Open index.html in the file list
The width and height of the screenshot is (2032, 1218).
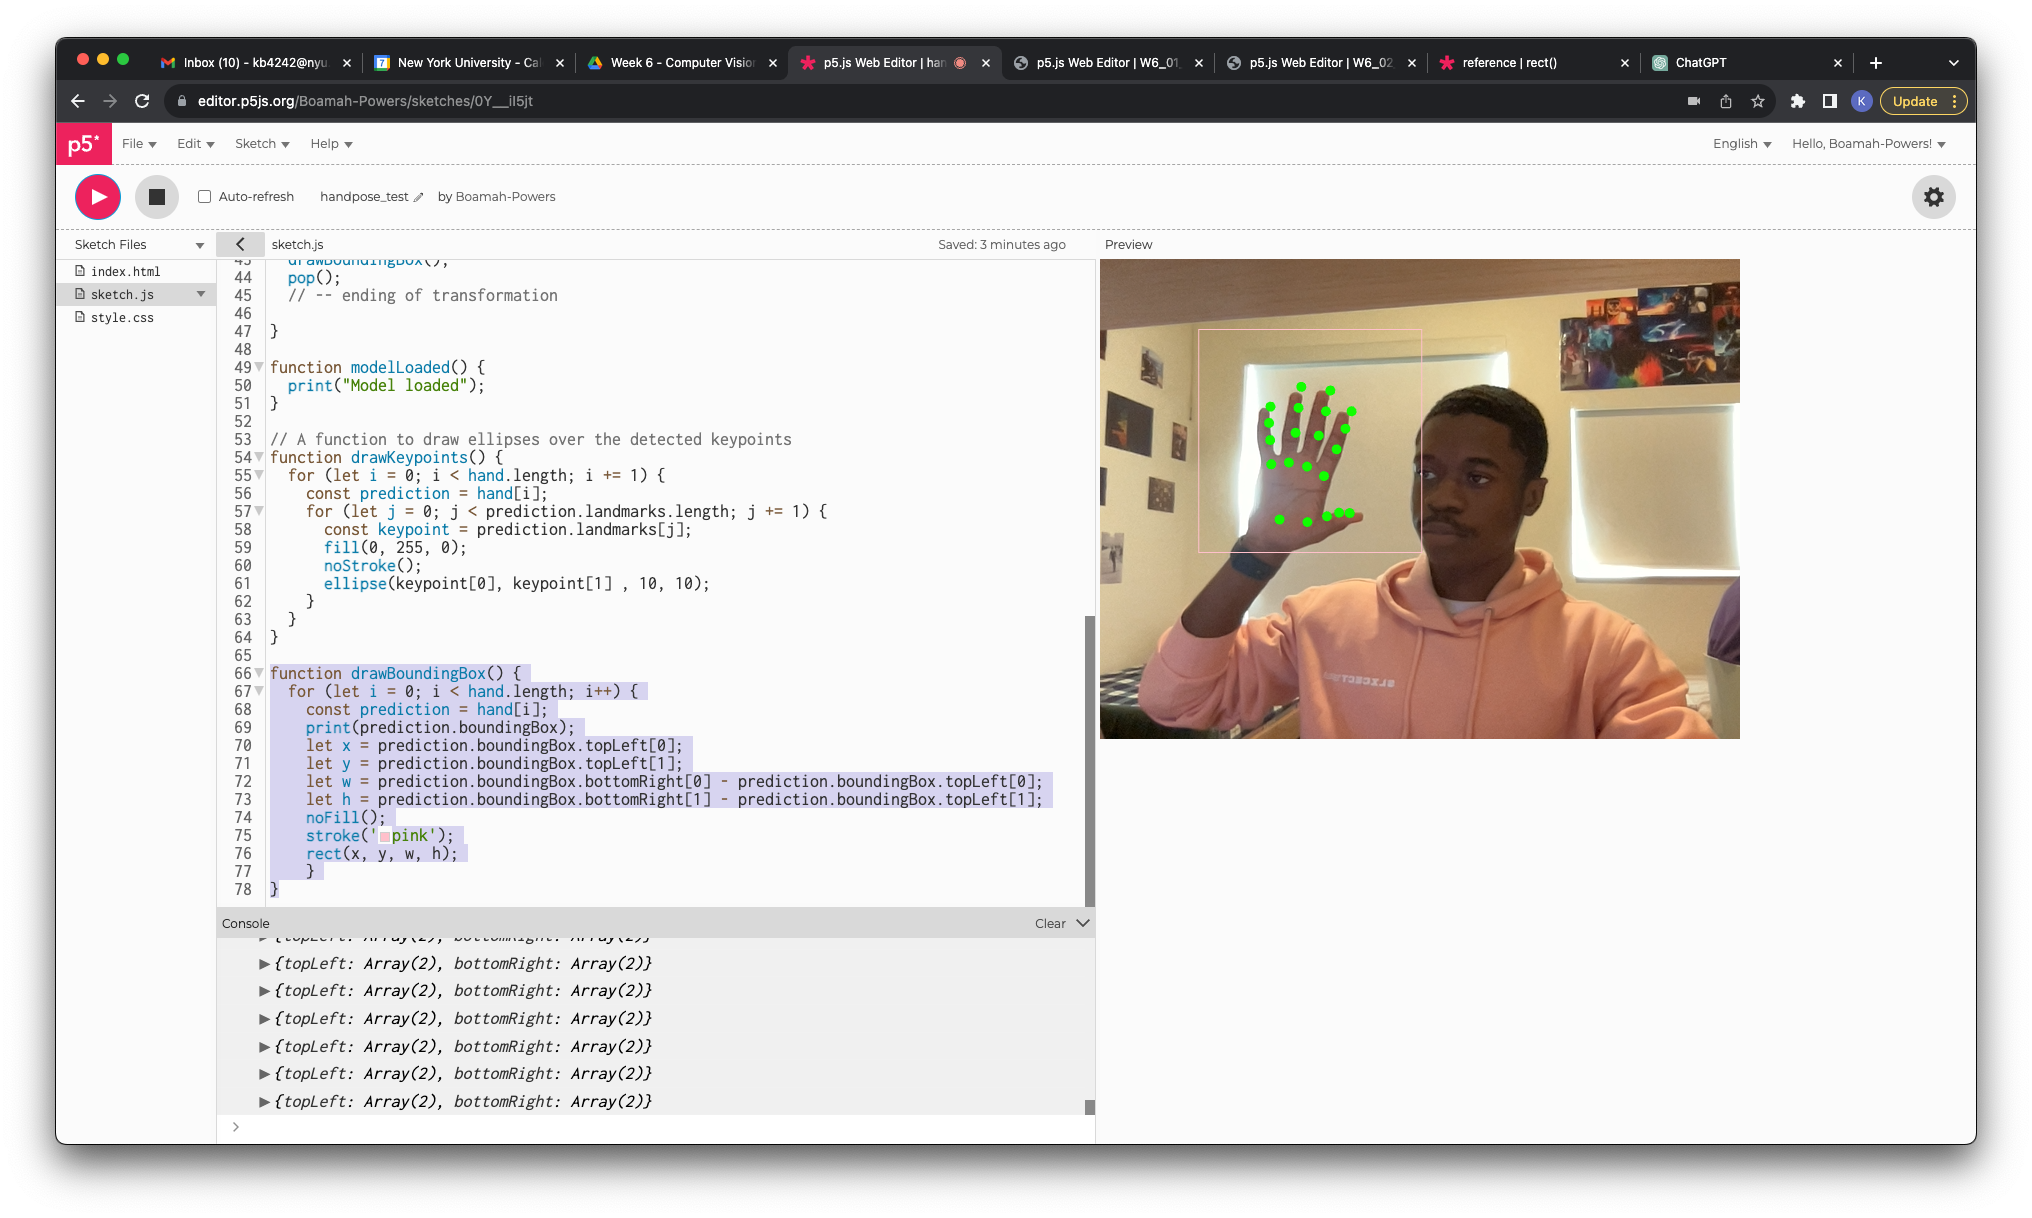click(x=125, y=271)
